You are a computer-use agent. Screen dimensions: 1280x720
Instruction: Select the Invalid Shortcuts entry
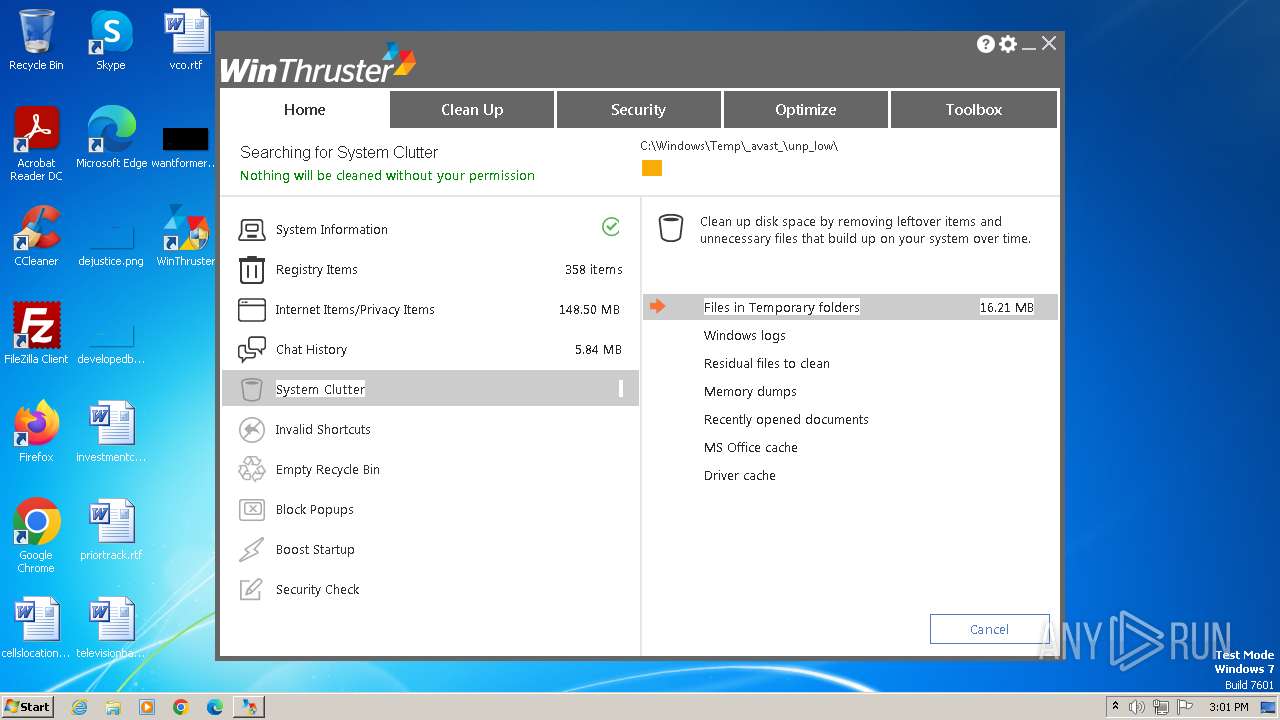[x=430, y=430]
